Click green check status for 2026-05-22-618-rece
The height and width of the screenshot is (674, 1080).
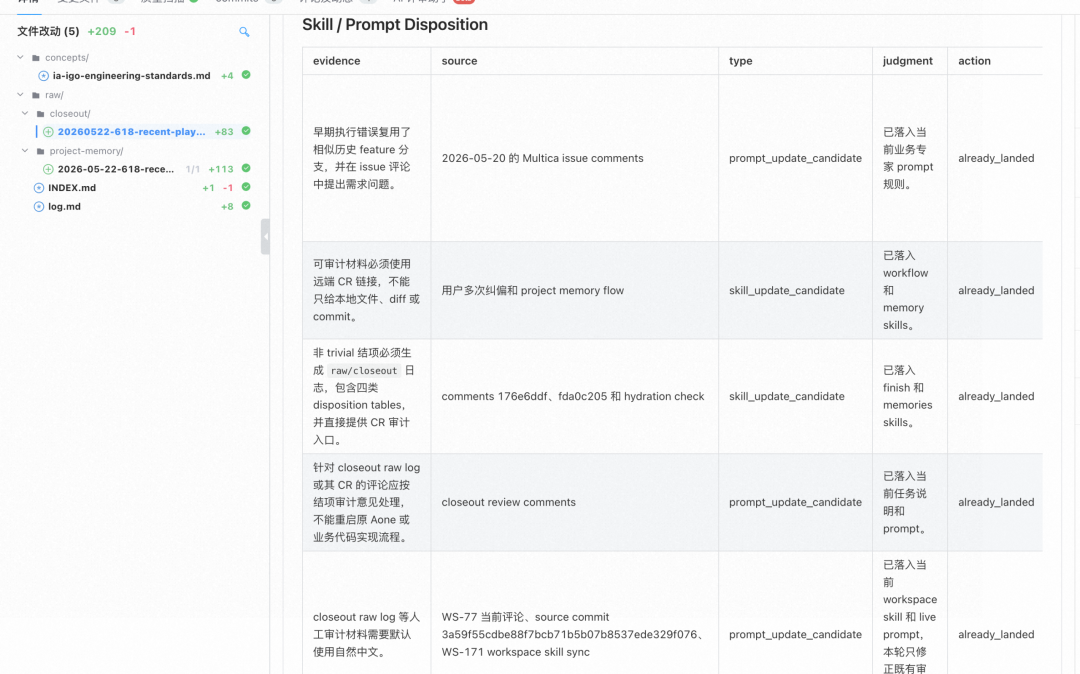pos(246,168)
